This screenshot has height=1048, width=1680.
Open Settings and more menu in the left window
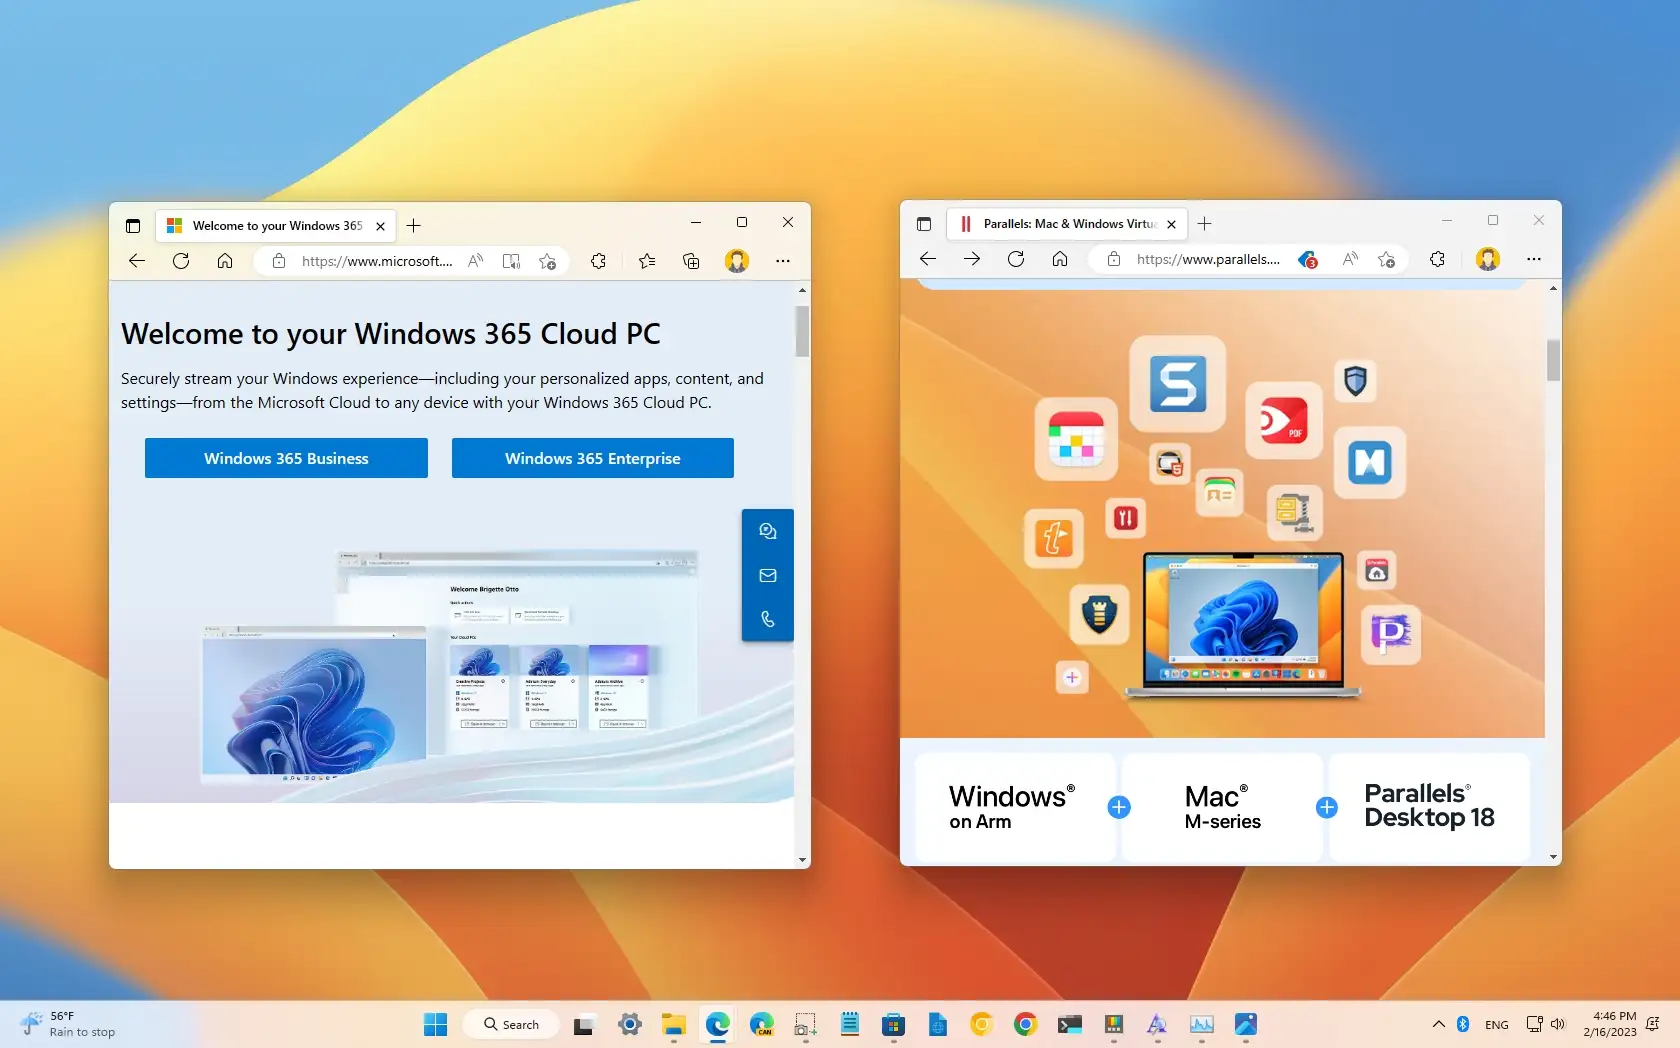782,261
